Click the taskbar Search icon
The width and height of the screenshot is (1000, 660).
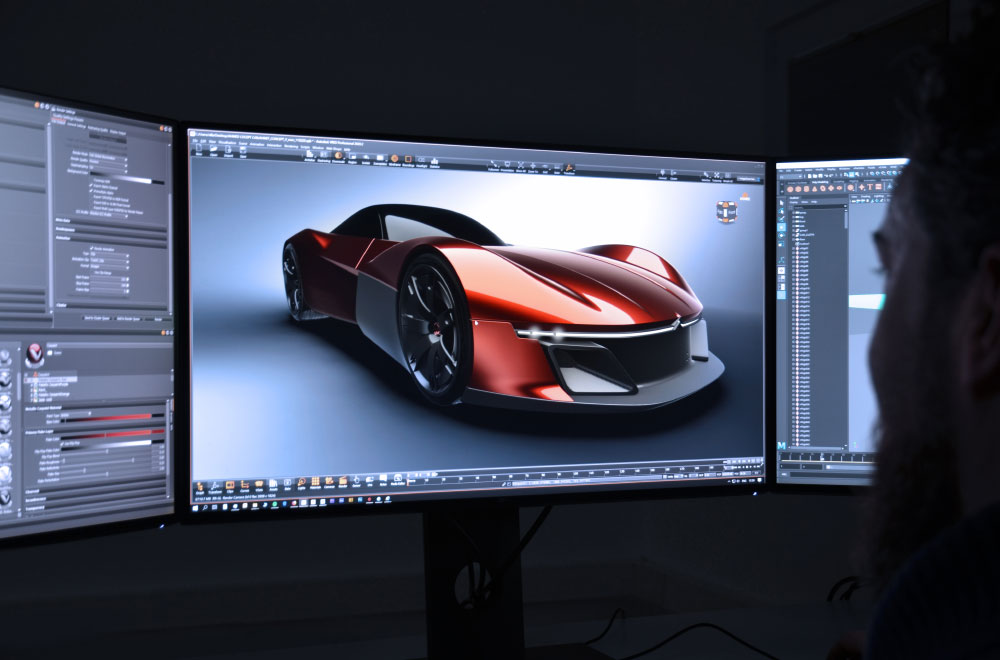206,508
